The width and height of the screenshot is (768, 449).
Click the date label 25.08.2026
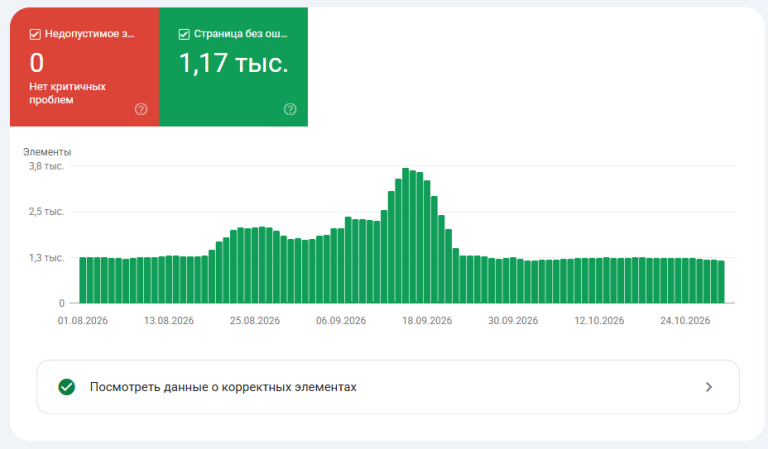[x=255, y=321]
